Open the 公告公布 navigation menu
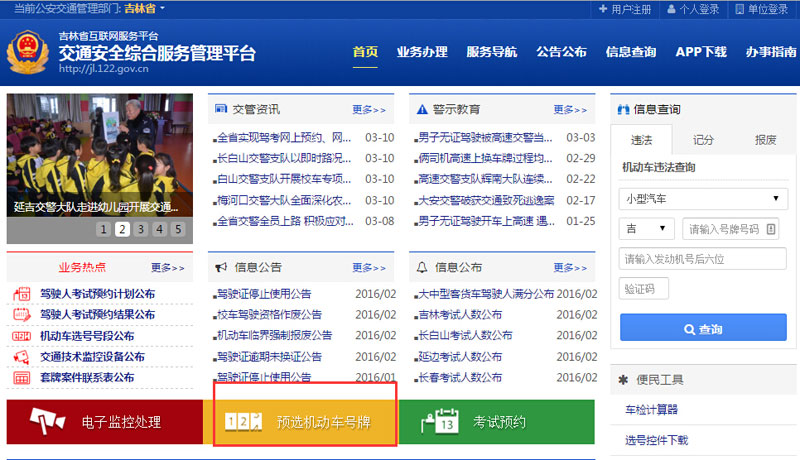800x460 pixels. pos(561,52)
